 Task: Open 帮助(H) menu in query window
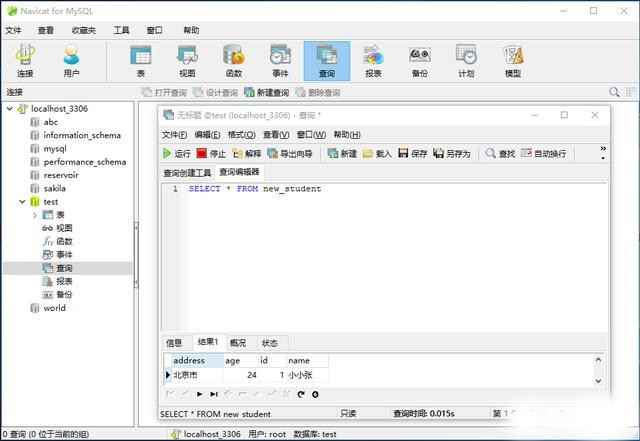pos(347,135)
